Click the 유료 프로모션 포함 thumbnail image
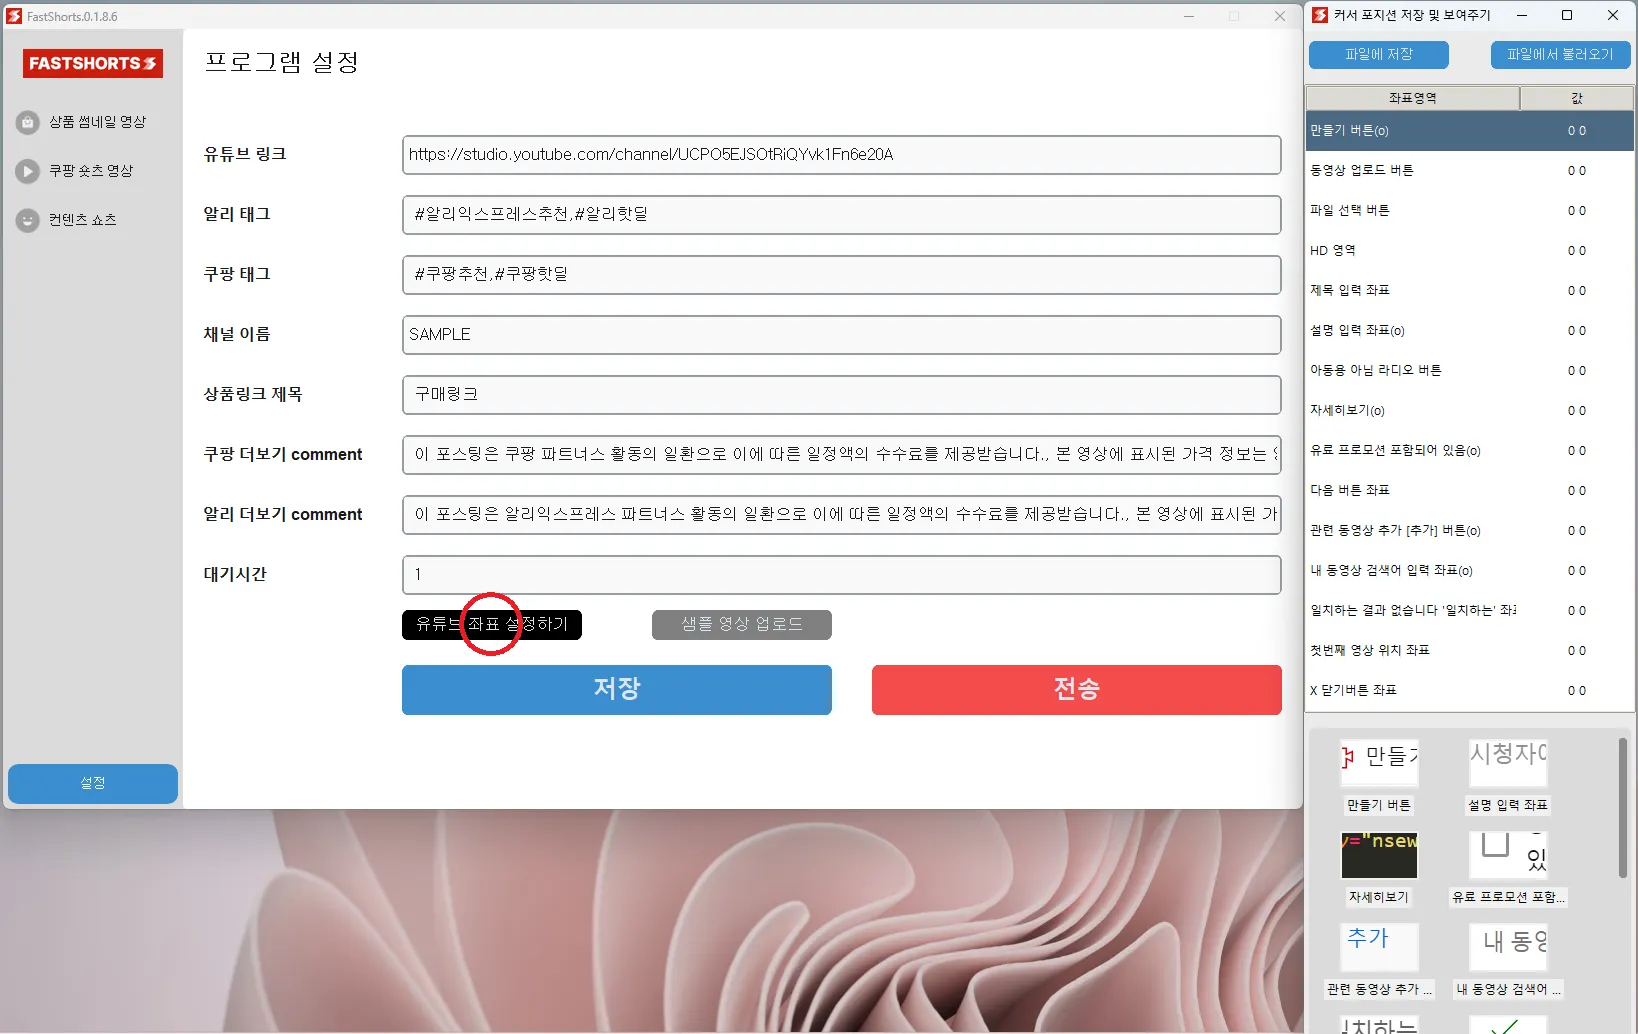This screenshot has height=1034, width=1638. (x=1508, y=855)
